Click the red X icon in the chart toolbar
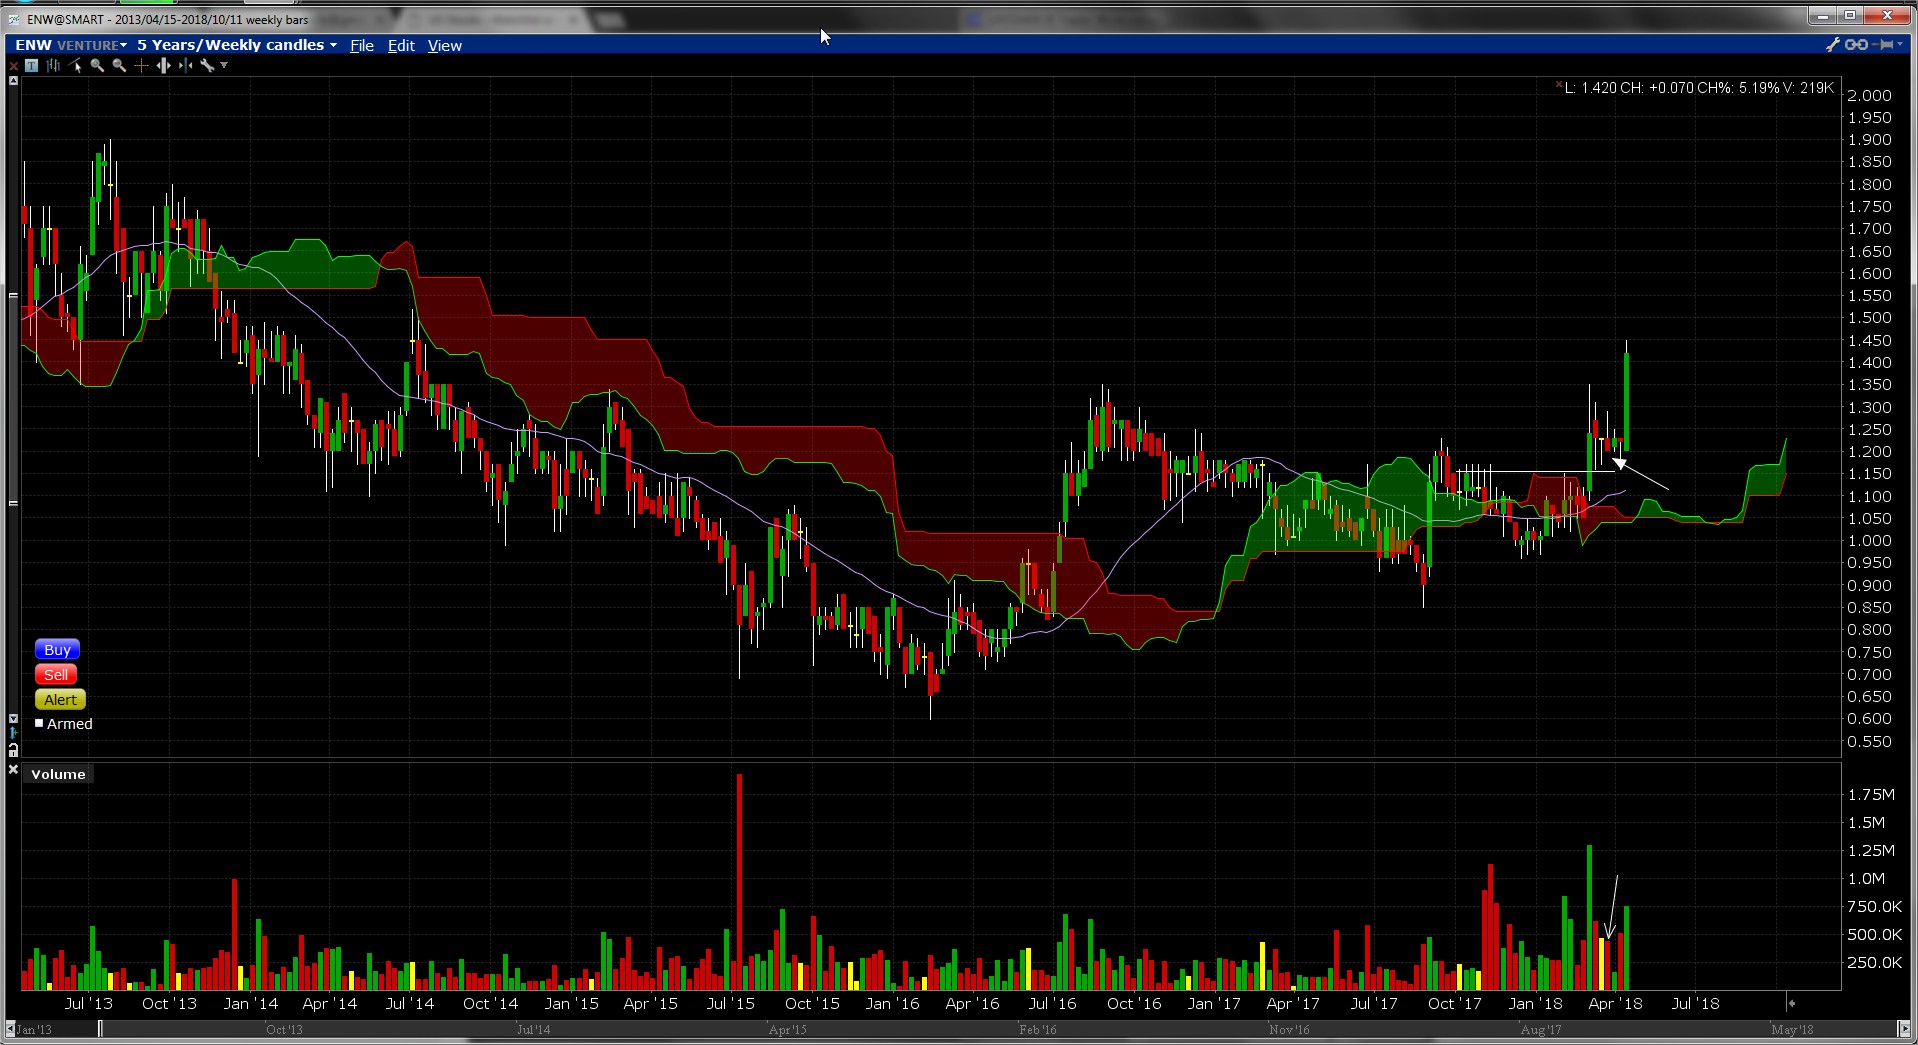This screenshot has height=1045, width=1918. (13, 66)
